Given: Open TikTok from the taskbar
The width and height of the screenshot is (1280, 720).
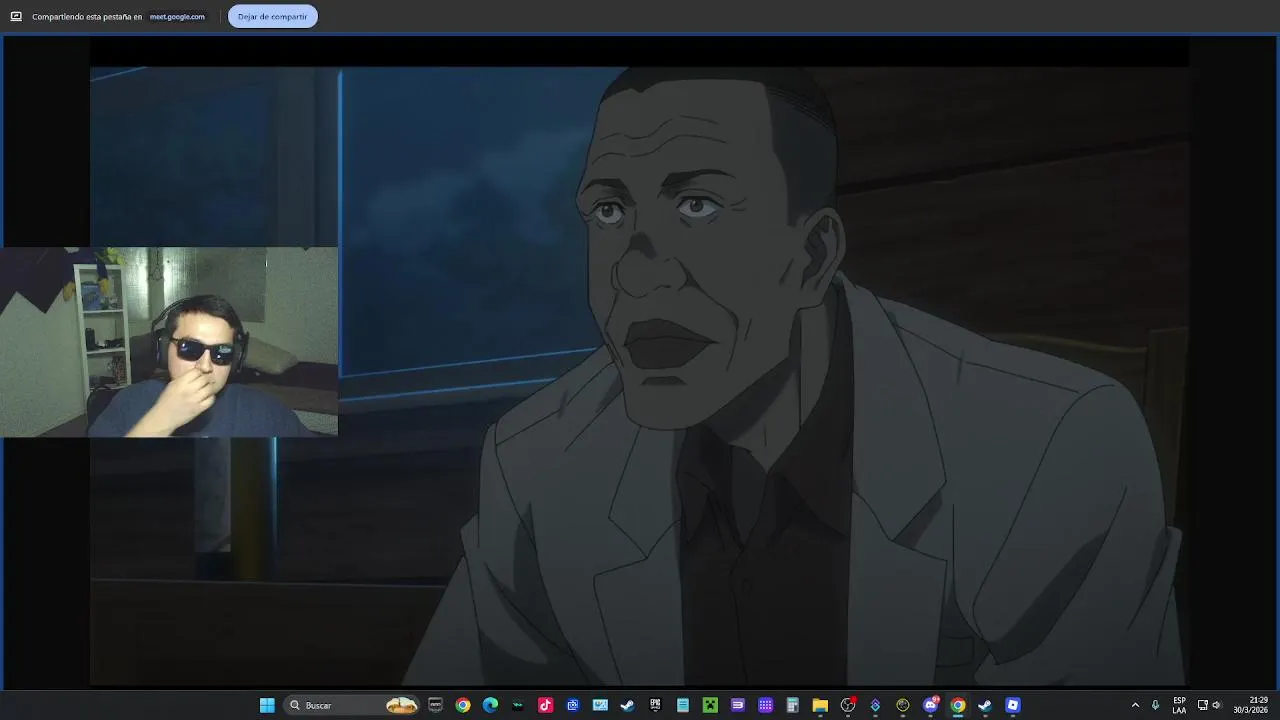Looking at the screenshot, I should [545, 705].
